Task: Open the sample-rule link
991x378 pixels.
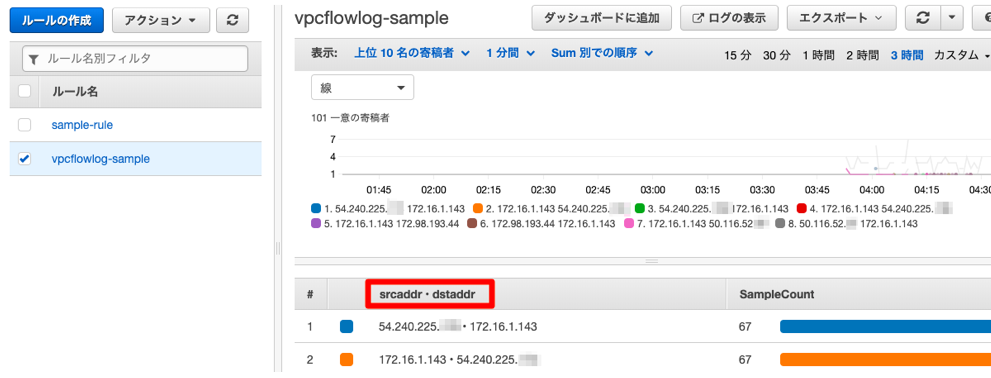Action: tap(82, 125)
